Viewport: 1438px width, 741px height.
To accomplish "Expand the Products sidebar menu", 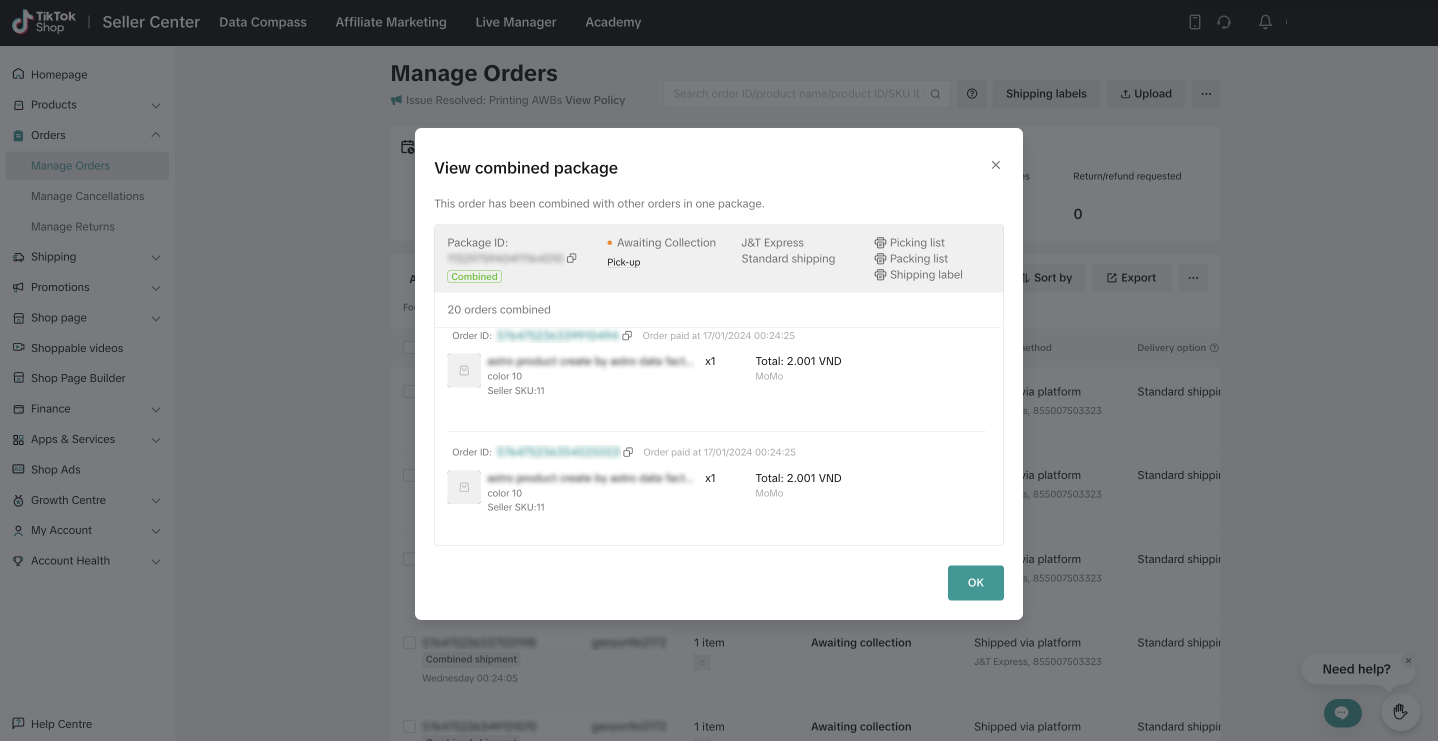I will 155,105.
